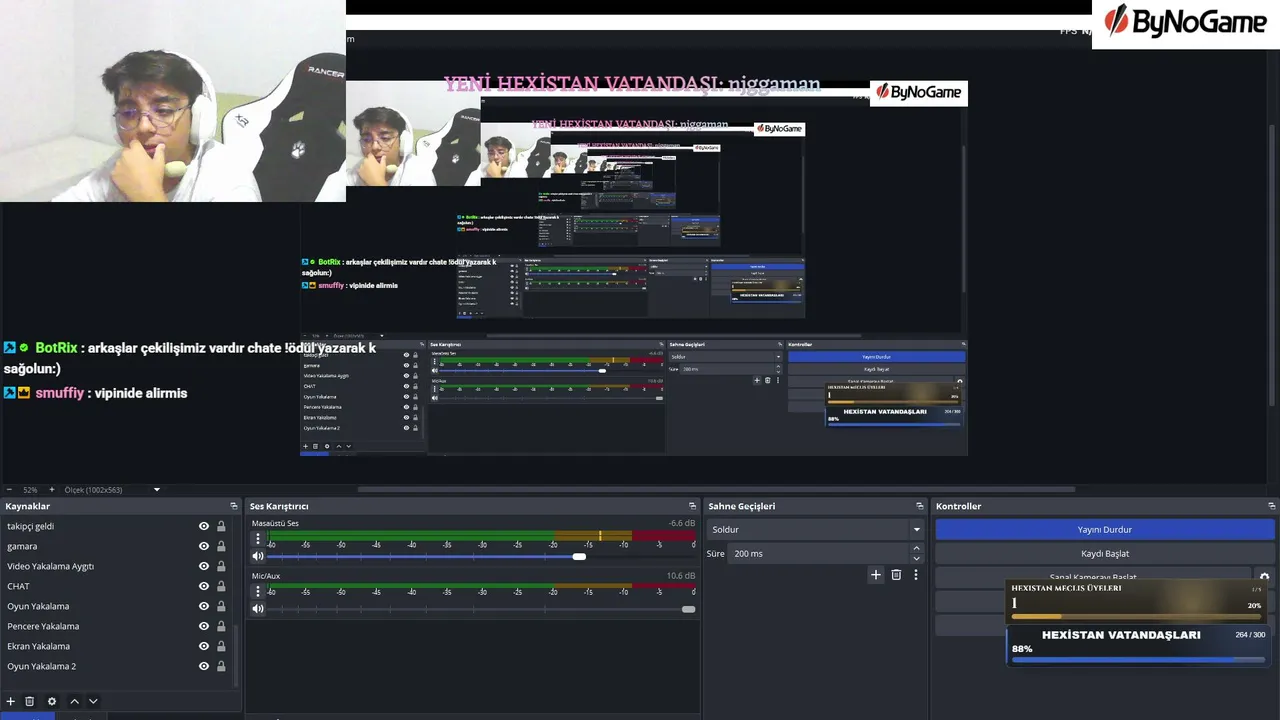
Task: Move selected source down in the list
Action: [93, 702]
